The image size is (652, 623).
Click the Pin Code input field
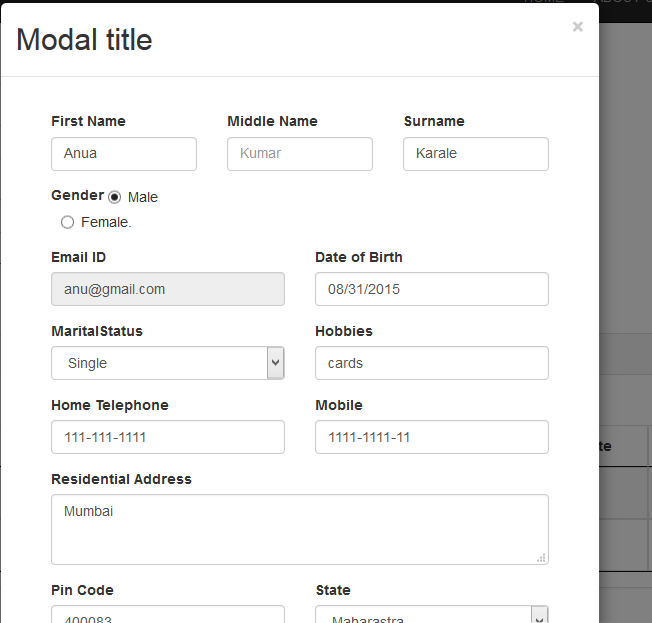pyautogui.click(x=168, y=615)
